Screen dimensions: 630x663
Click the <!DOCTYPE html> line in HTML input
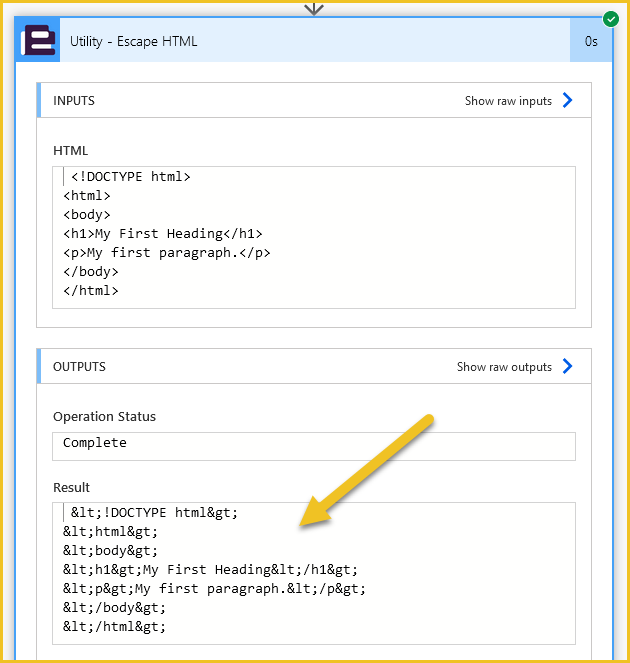coord(131,176)
